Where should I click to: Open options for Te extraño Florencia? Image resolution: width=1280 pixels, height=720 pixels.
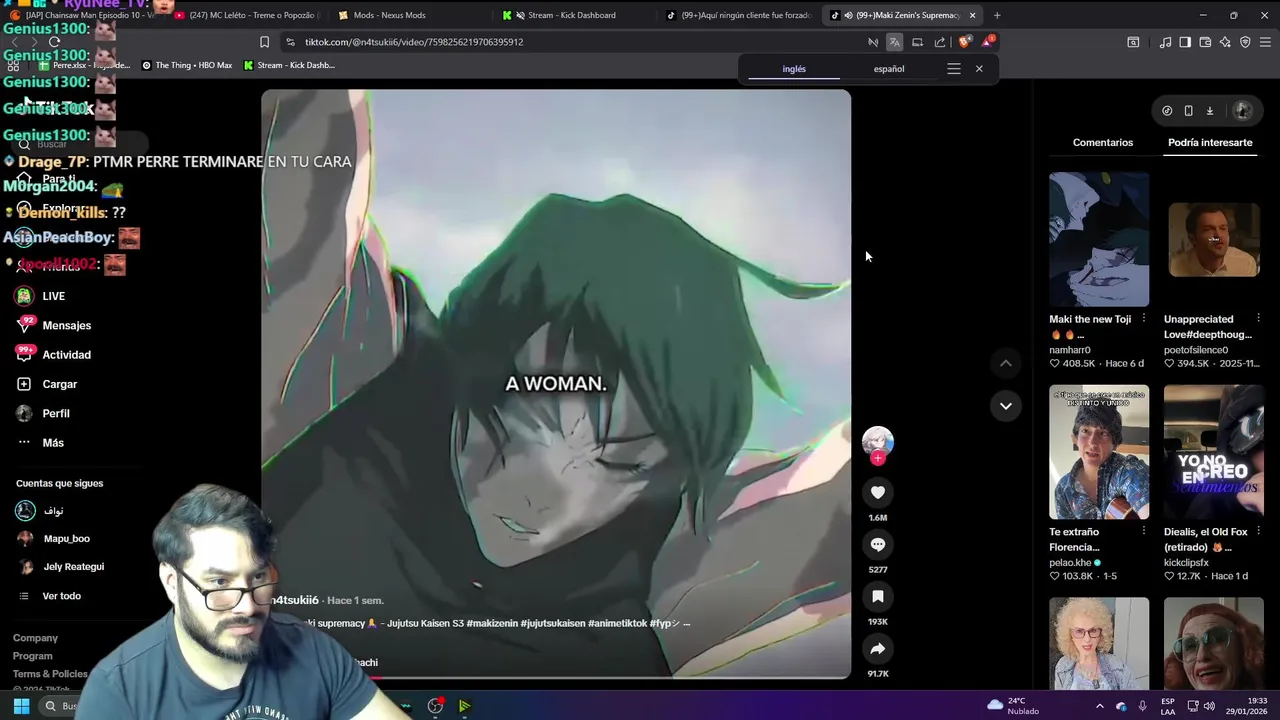(1143, 532)
